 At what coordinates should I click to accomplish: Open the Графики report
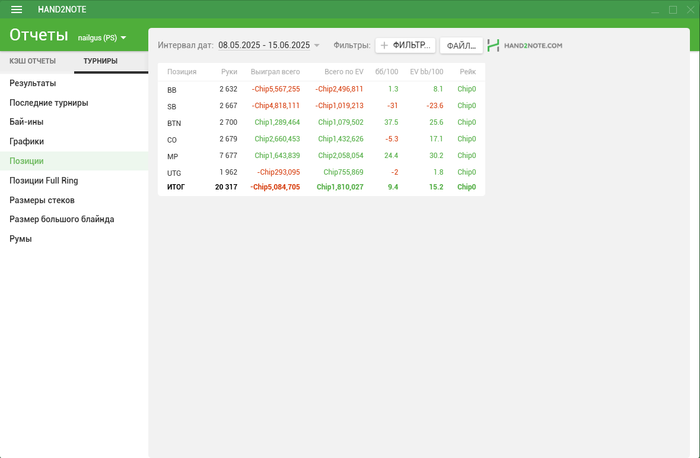pos(74,142)
